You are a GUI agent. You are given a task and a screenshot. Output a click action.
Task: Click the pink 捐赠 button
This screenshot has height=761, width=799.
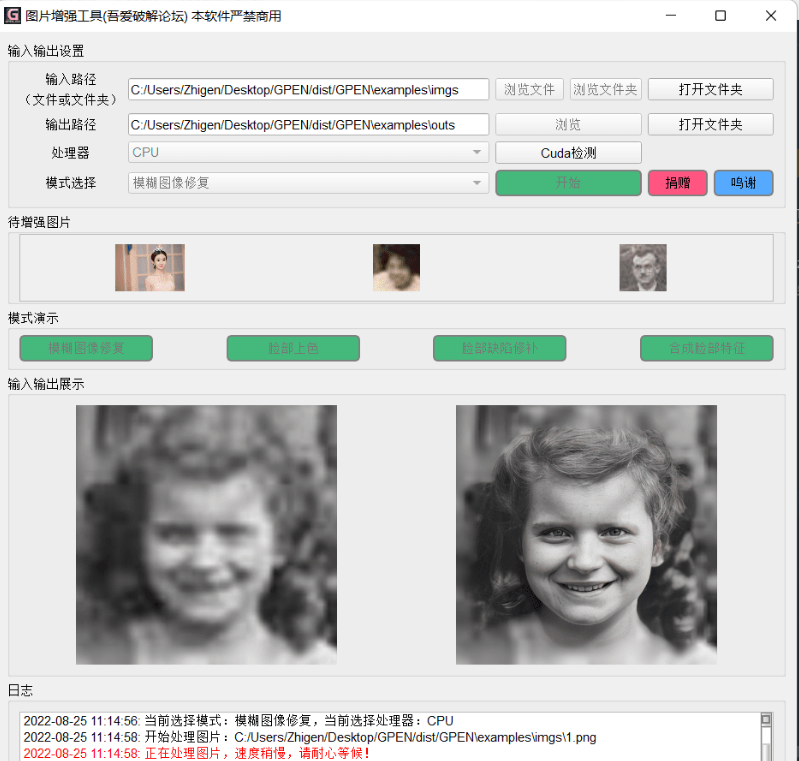tap(677, 183)
